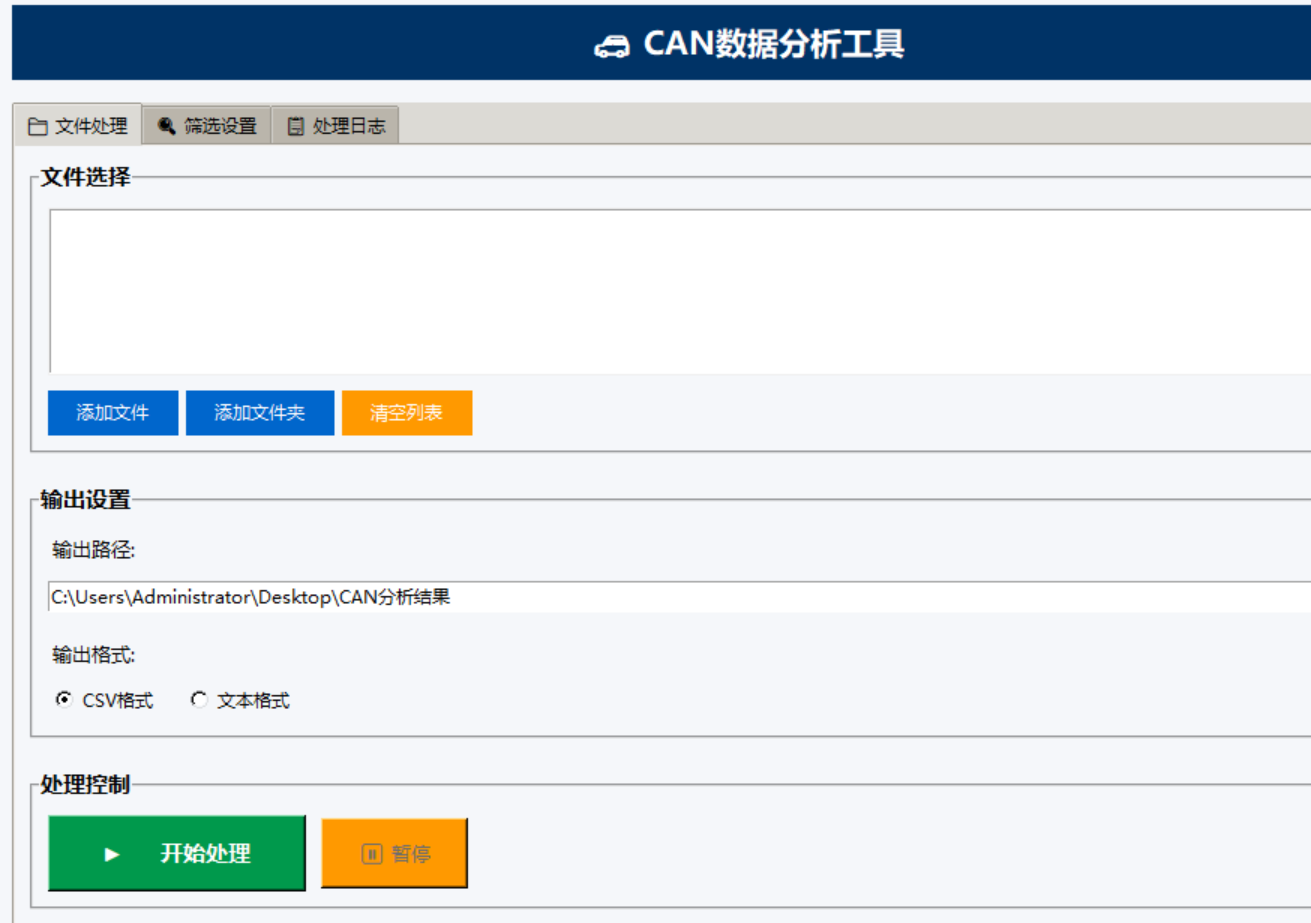The width and height of the screenshot is (1311, 923).
Task: Click the play triangle icon in 开始处理 button
Action: pyautogui.click(x=113, y=852)
